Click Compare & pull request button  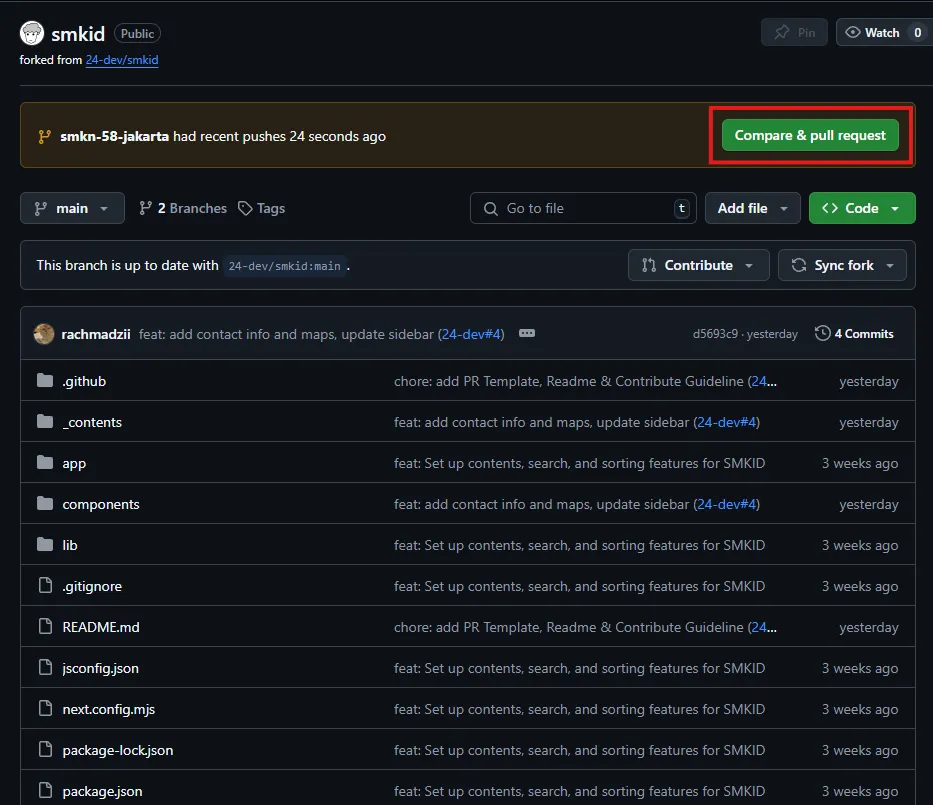810,135
